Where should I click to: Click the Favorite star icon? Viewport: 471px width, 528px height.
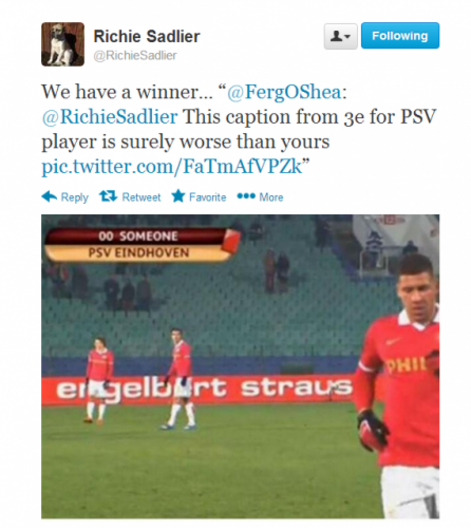[x=178, y=196]
